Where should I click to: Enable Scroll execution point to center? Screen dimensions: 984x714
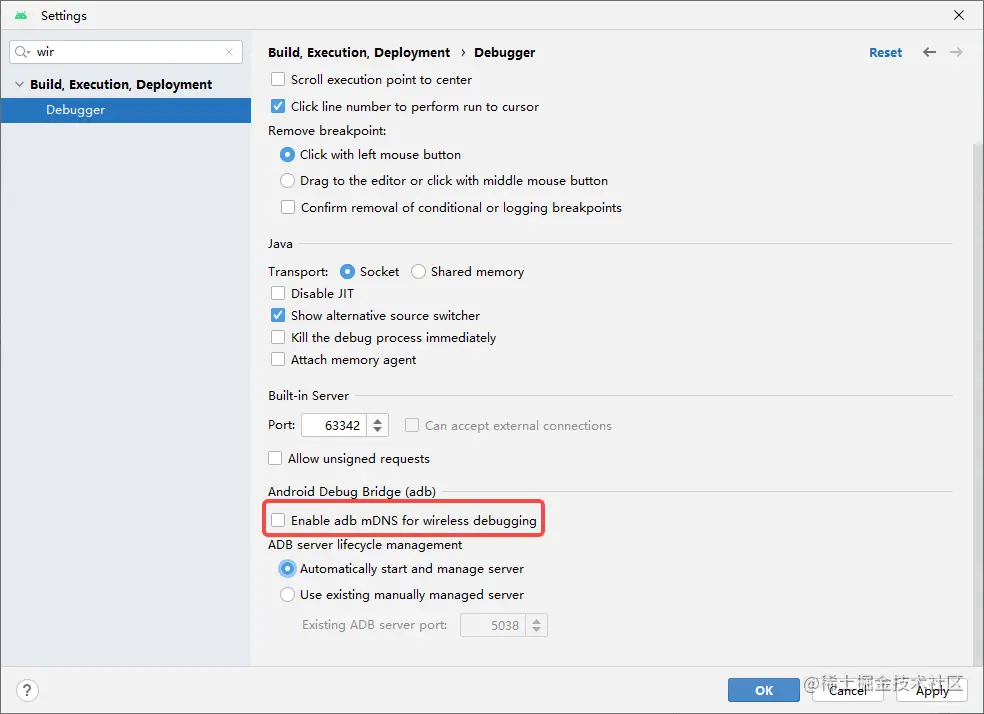click(278, 80)
